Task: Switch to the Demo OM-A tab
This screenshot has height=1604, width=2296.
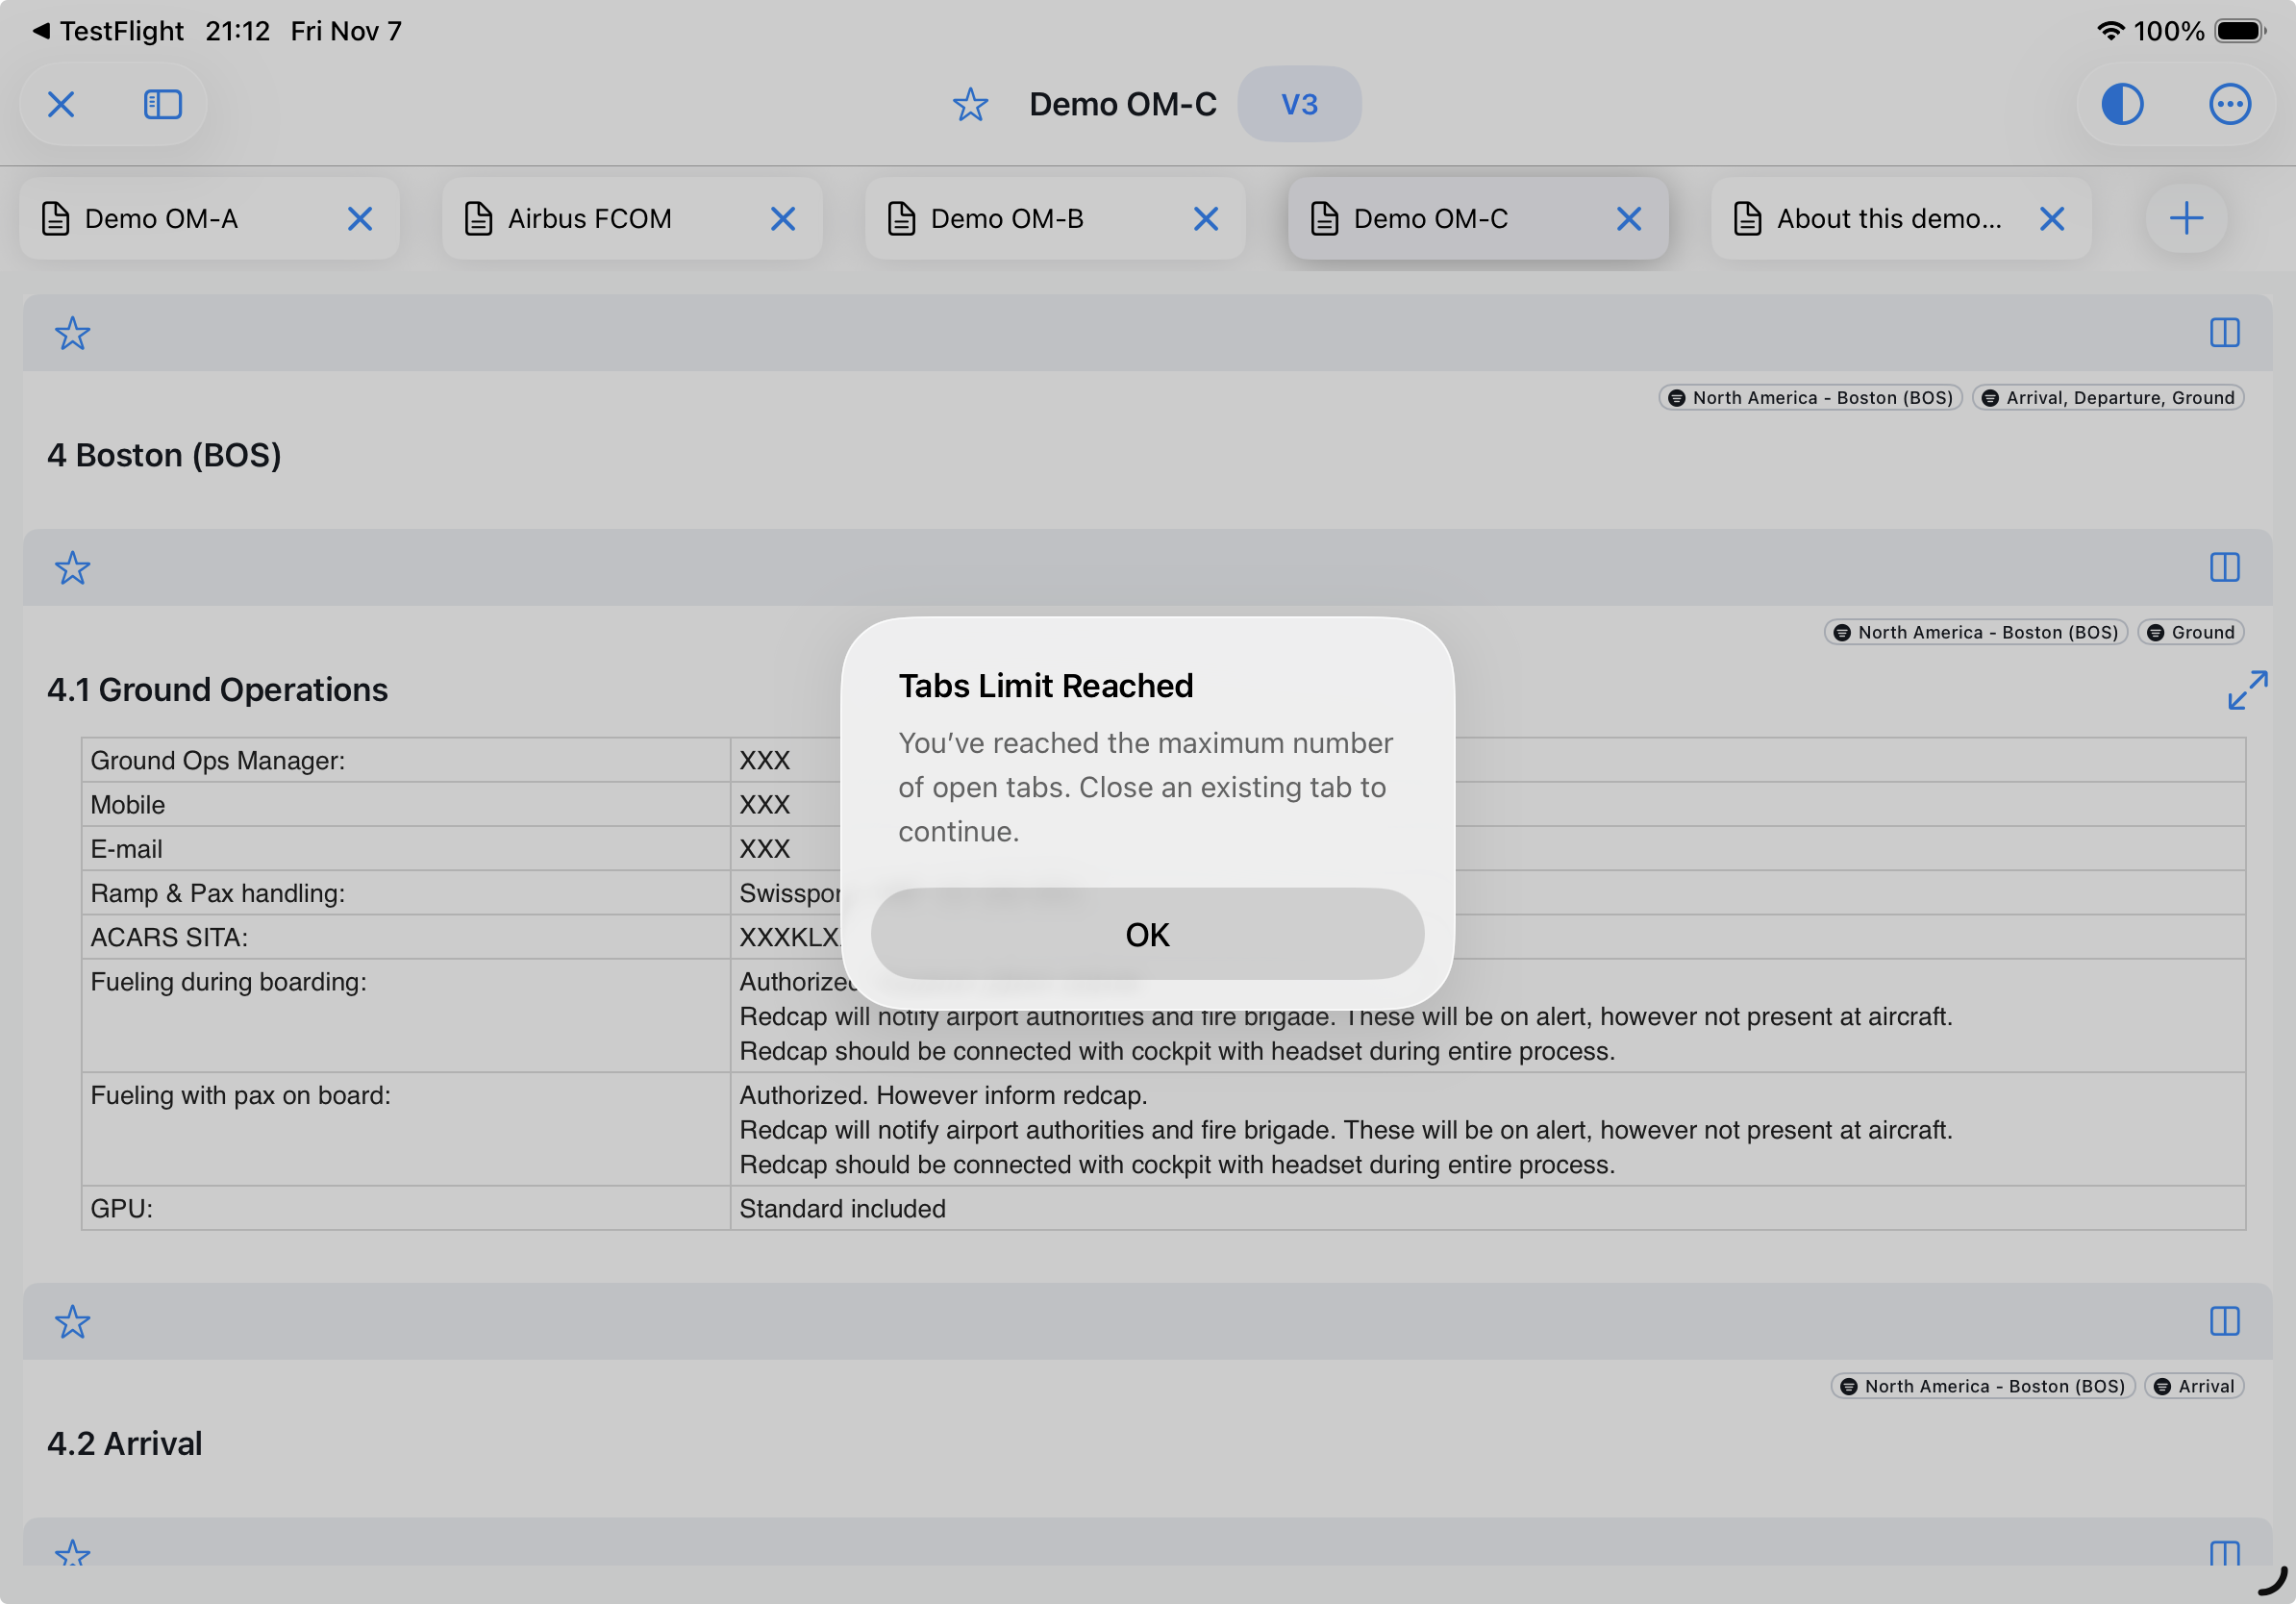Action: tap(160, 219)
